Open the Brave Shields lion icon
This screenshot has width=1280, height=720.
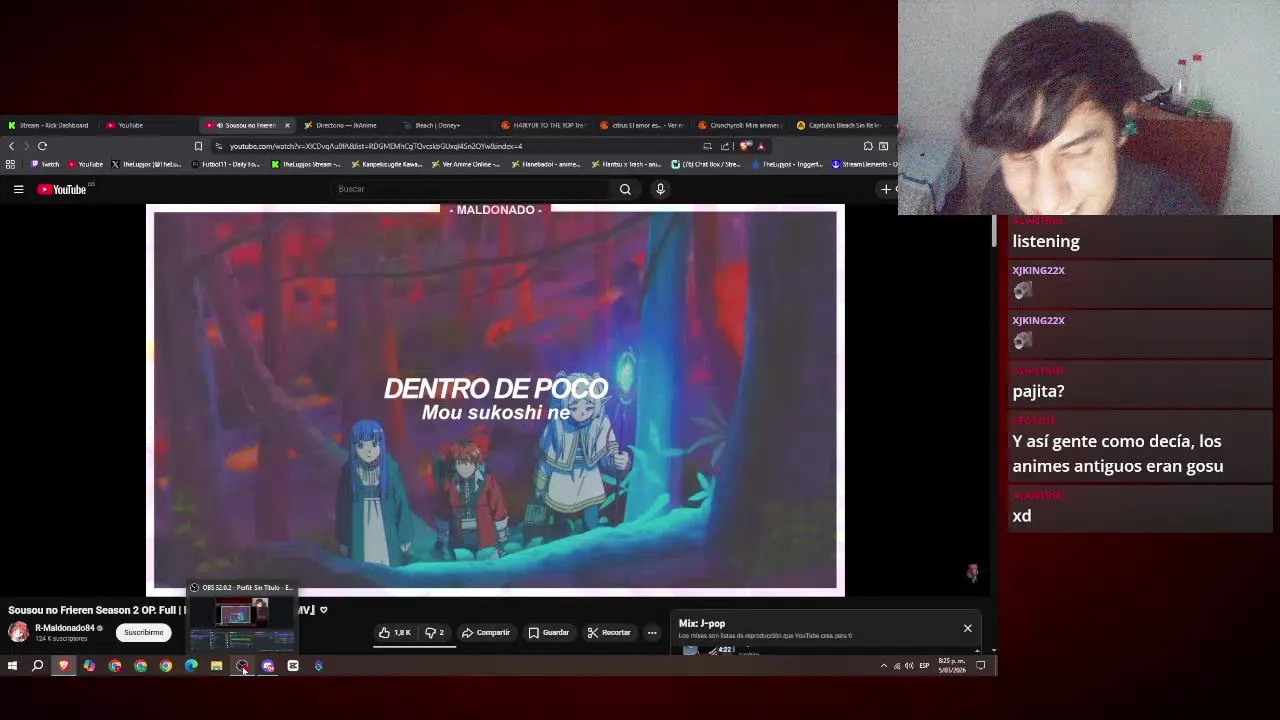click(745, 146)
